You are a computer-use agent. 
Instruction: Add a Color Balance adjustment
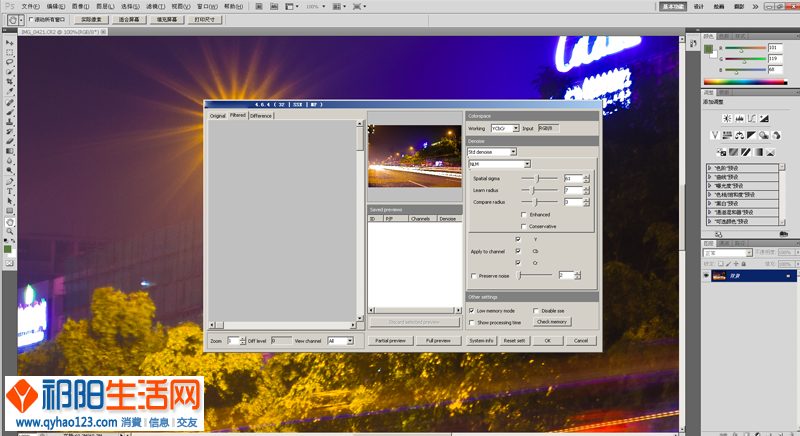[x=739, y=135]
